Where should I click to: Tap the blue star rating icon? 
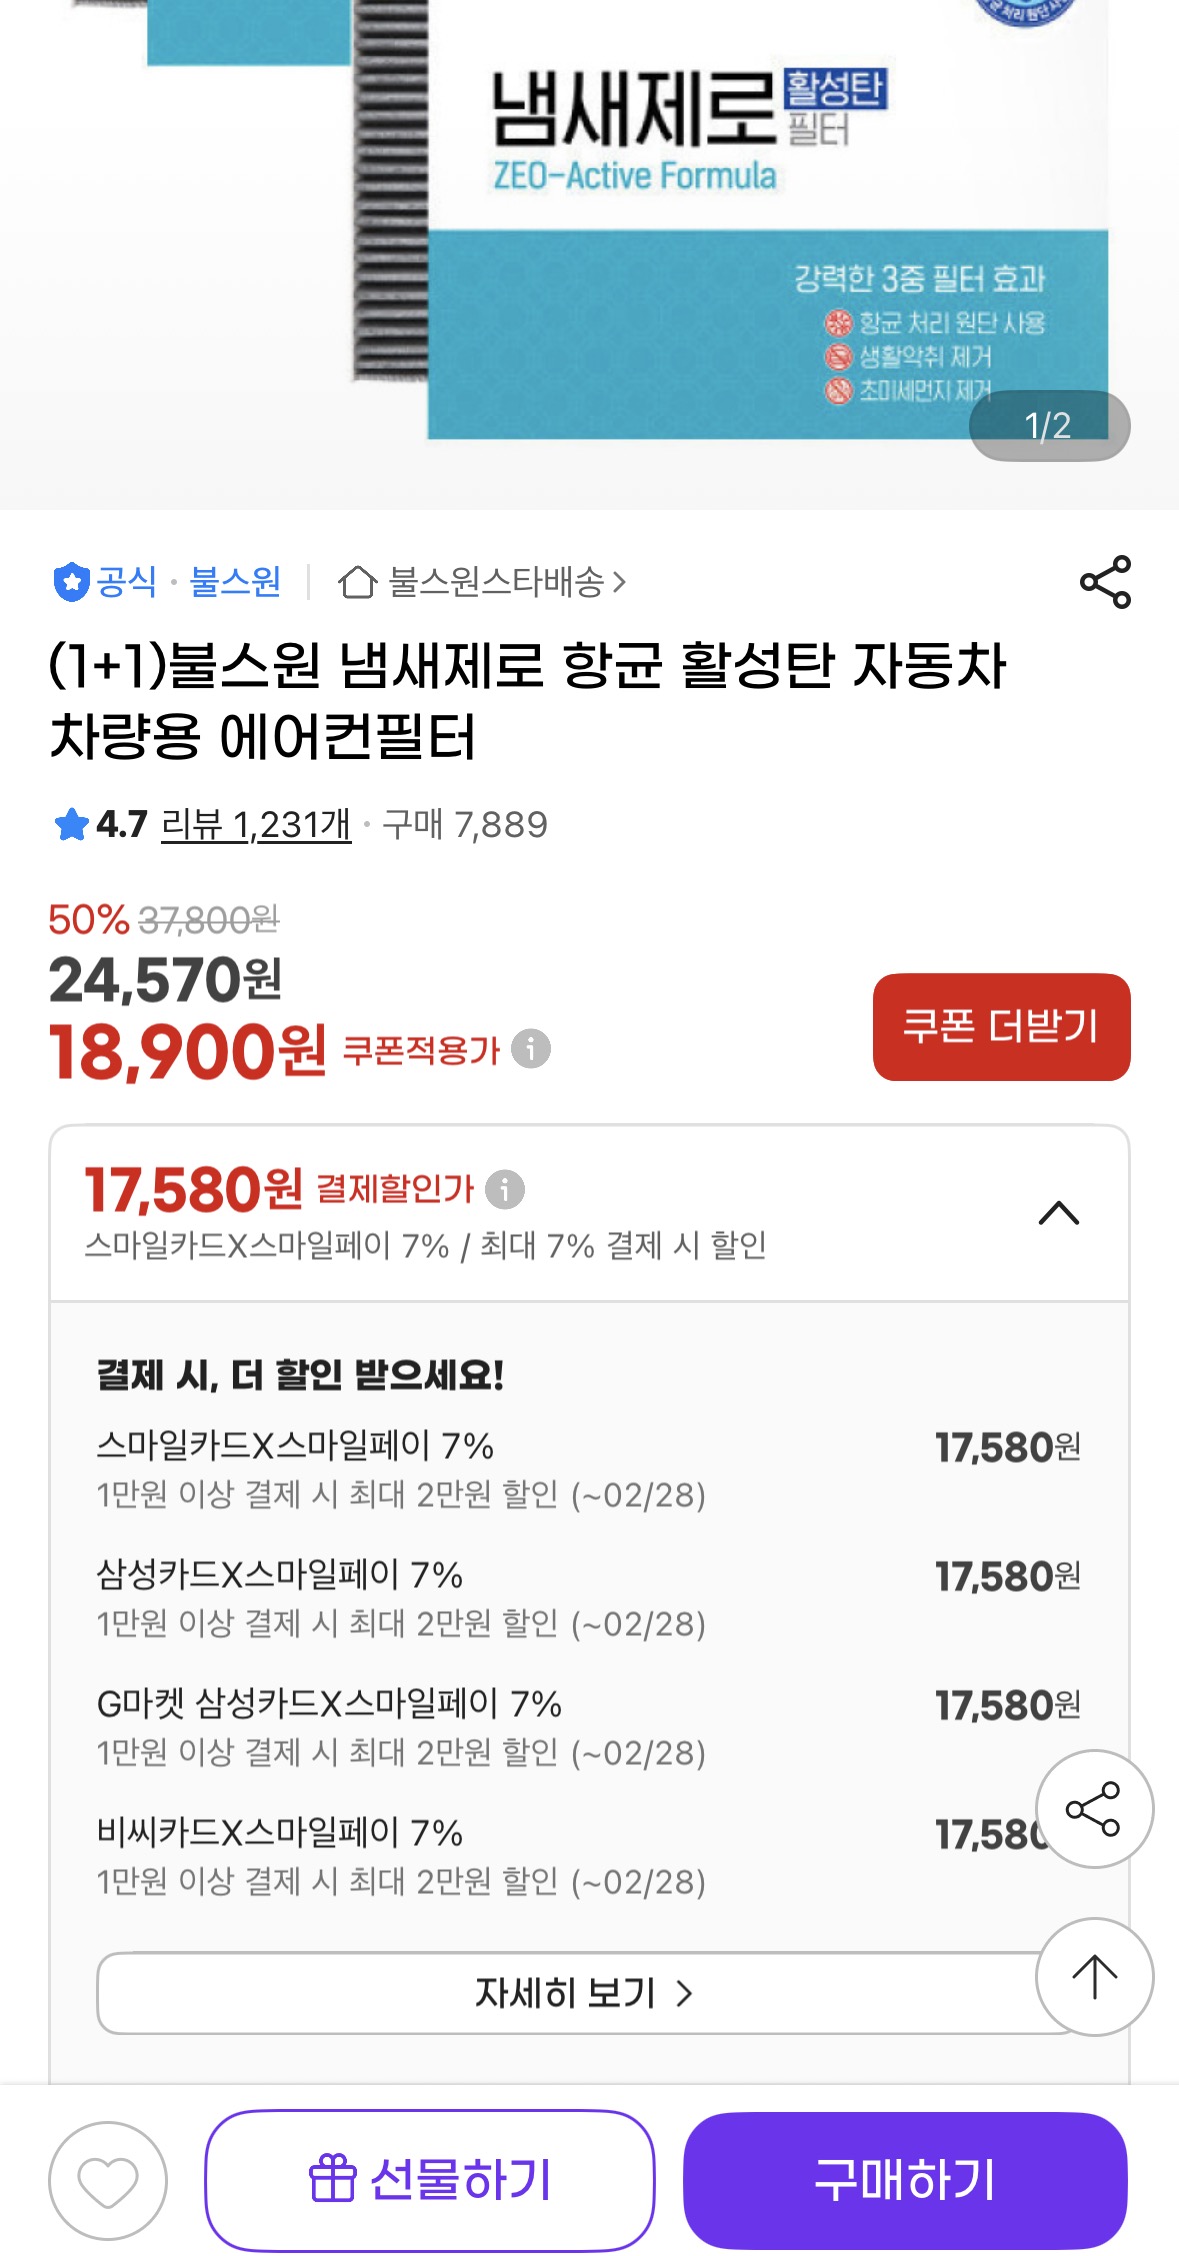(71, 825)
